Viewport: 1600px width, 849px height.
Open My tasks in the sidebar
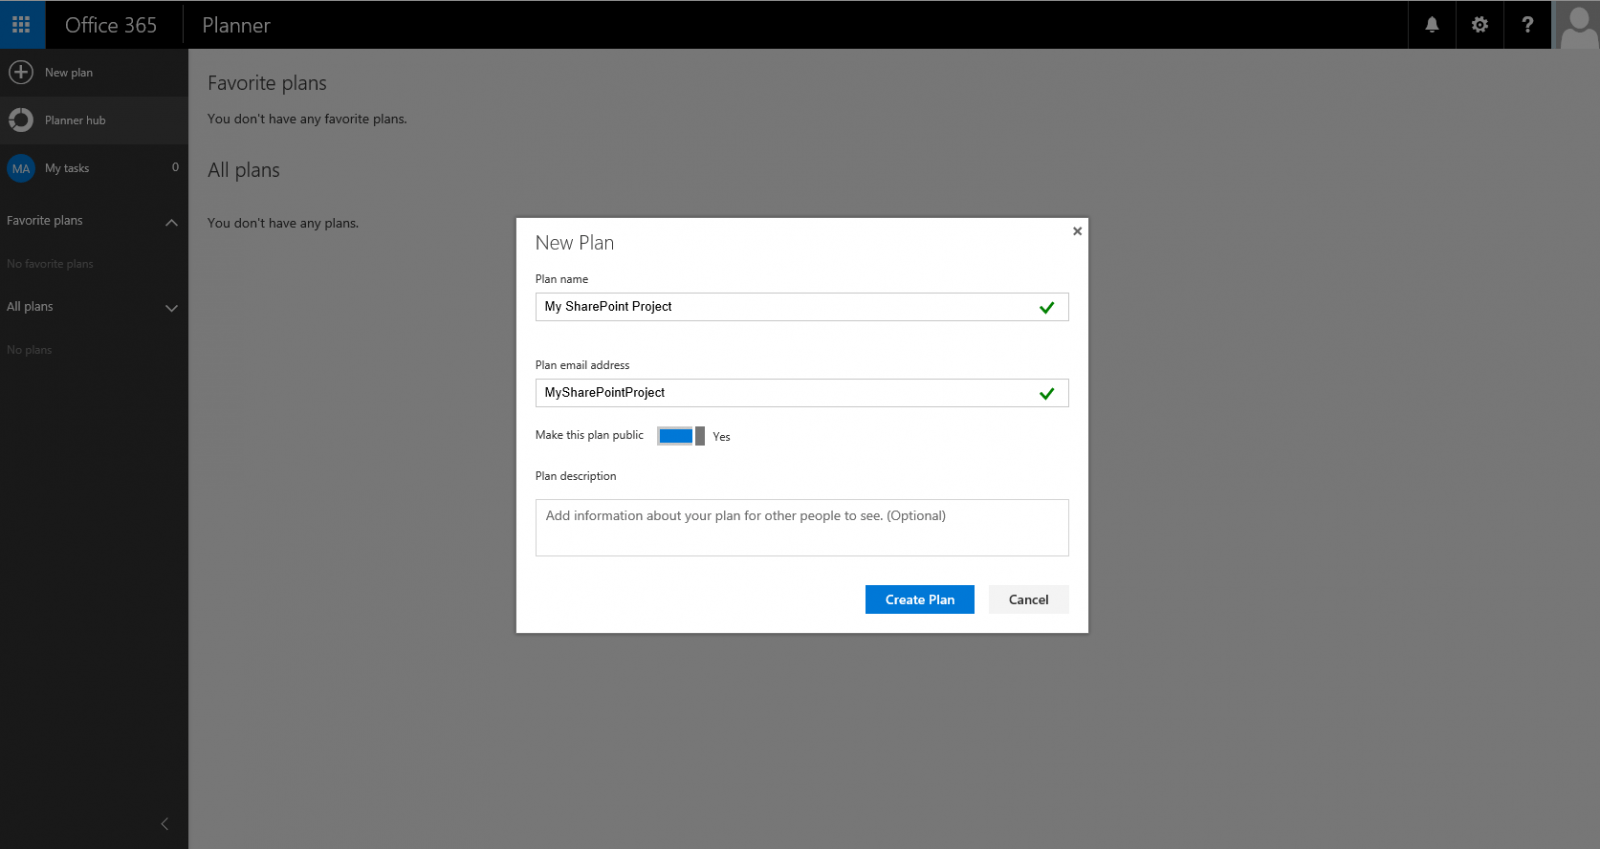[94, 168]
